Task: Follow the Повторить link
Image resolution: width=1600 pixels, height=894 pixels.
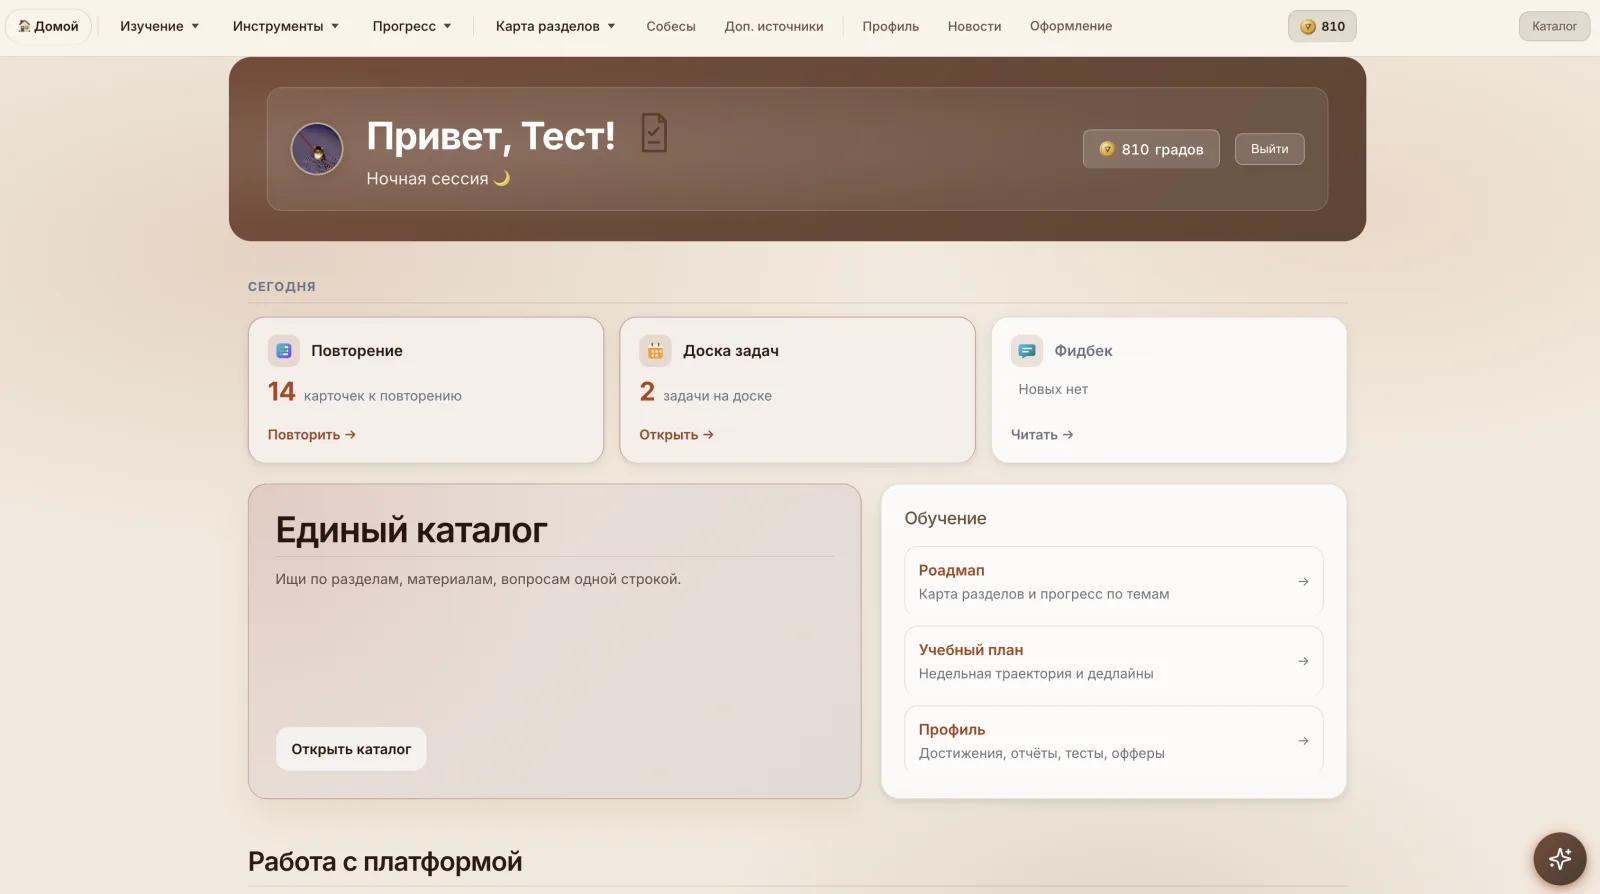Action: (x=312, y=435)
